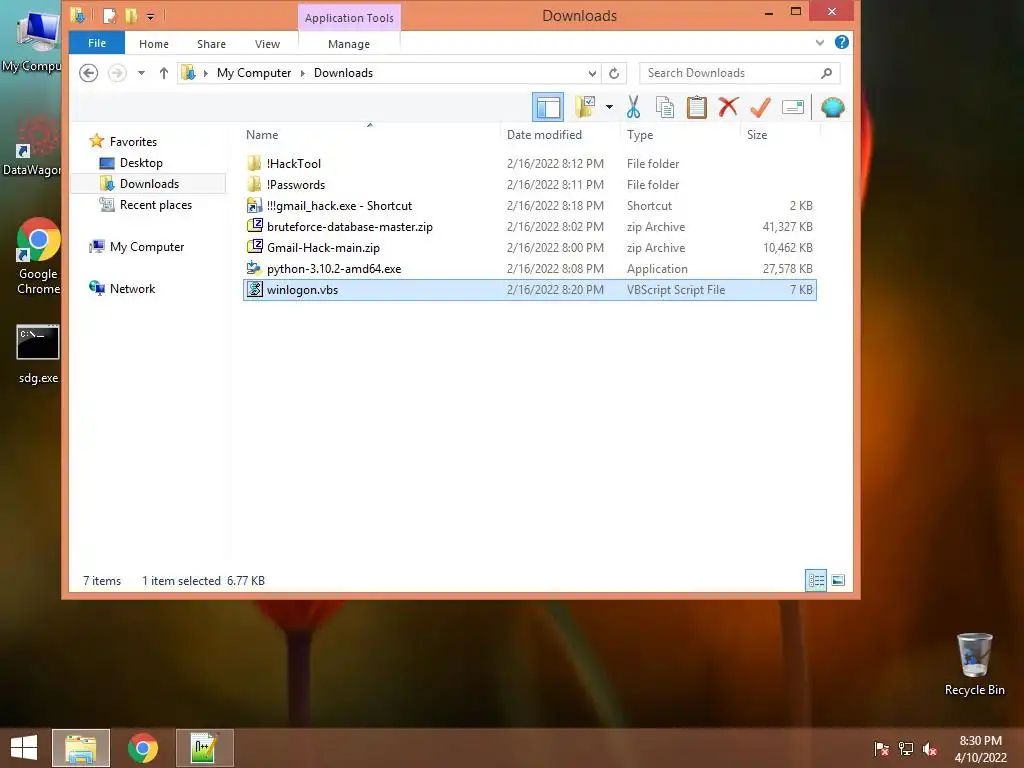The height and width of the screenshot is (768, 1024).
Task: Click the Notepad++ taskbar icon
Action: click(x=204, y=748)
